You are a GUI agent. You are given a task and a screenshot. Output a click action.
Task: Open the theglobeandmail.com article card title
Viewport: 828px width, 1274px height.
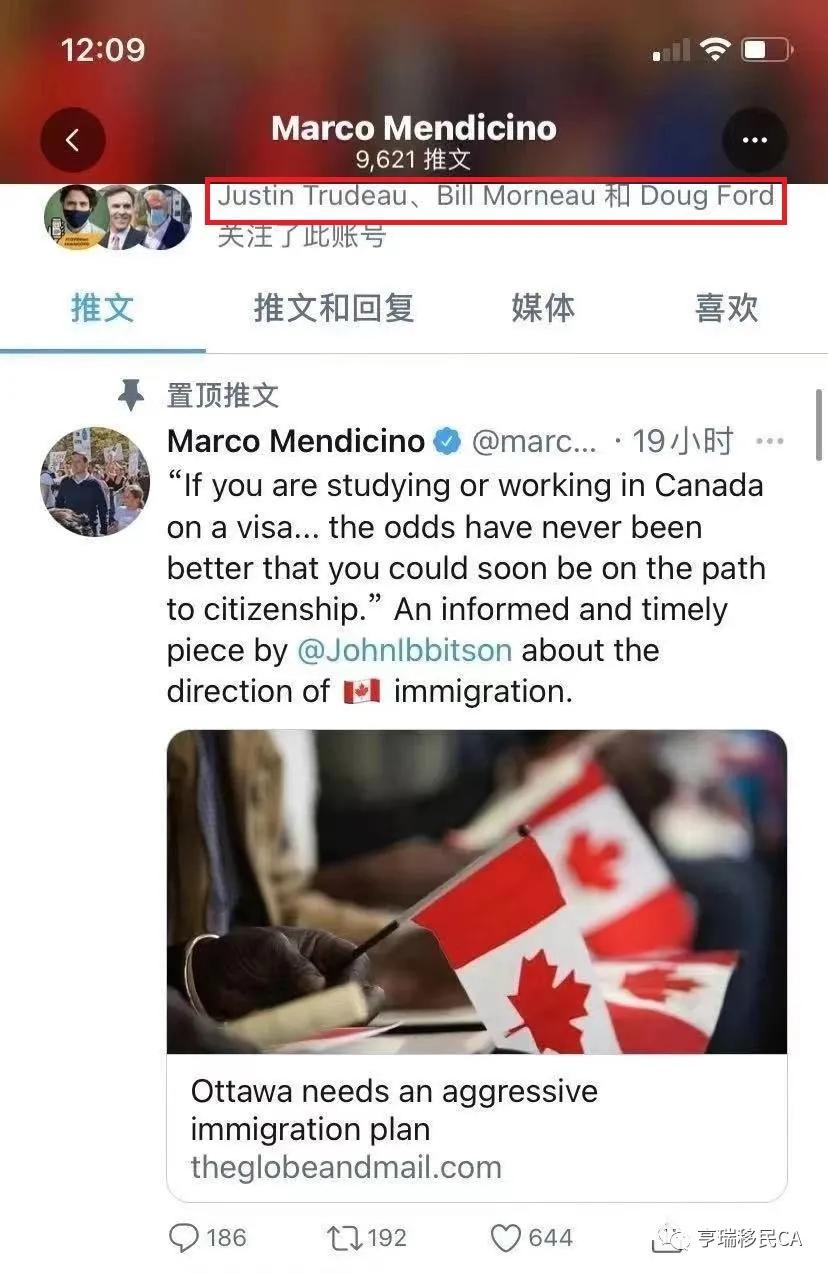click(394, 1110)
